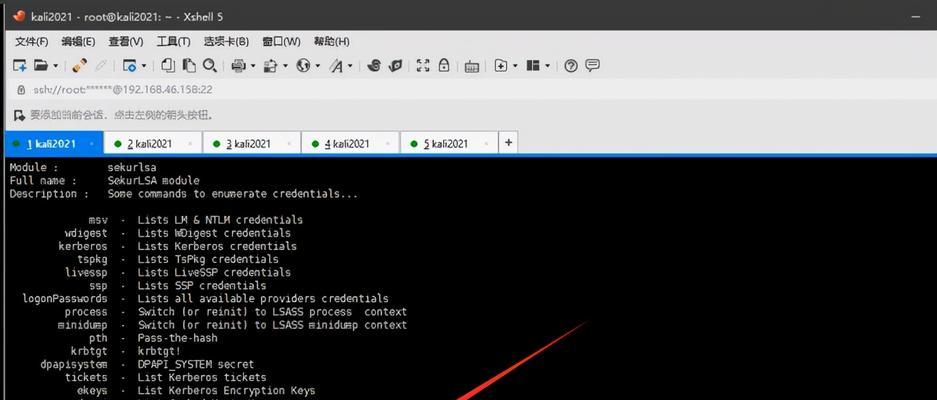Expand the Open session dropdown arrow
The image size is (937, 400).
[56, 66]
